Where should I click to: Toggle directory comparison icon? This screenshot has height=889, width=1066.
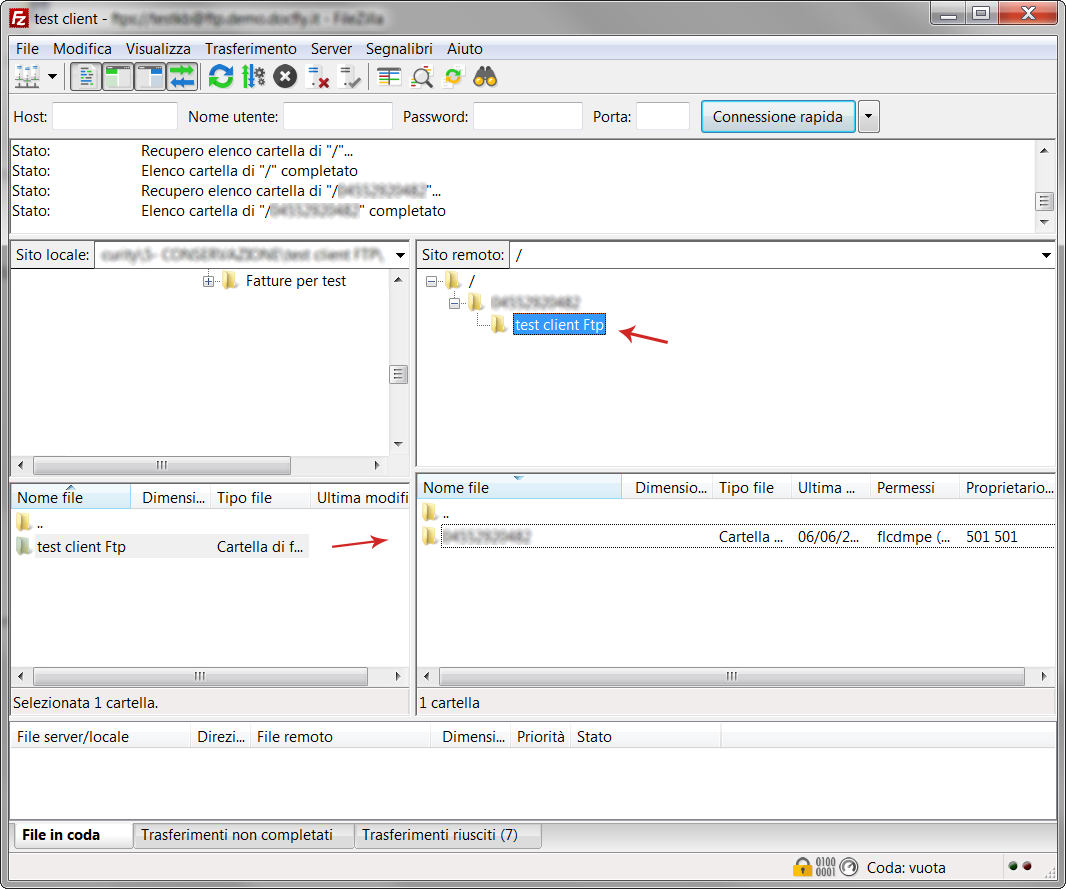[422, 77]
